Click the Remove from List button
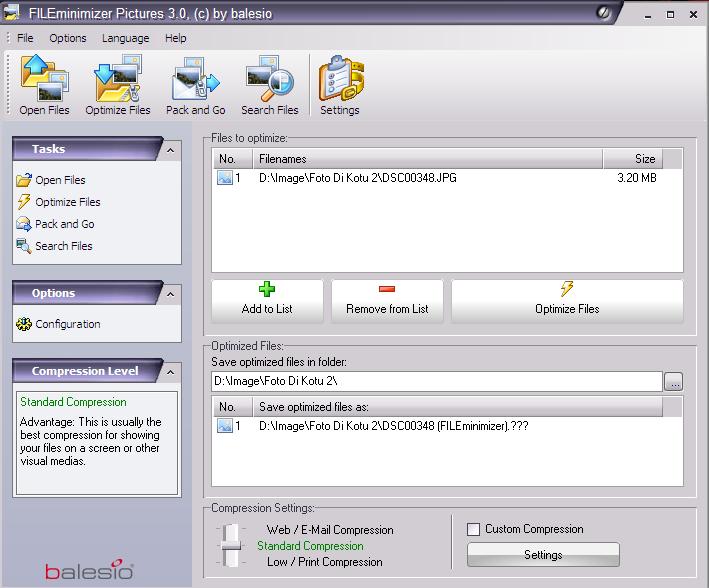Viewport: 709px width, 588px height. coord(387,301)
